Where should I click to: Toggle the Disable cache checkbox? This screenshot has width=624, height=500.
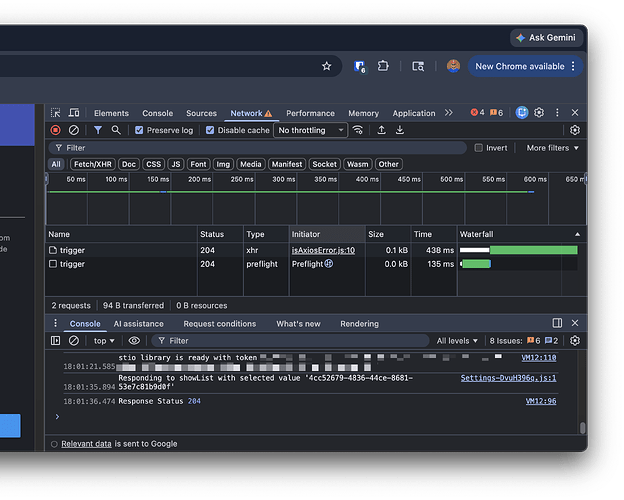click(x=210, y=130)
